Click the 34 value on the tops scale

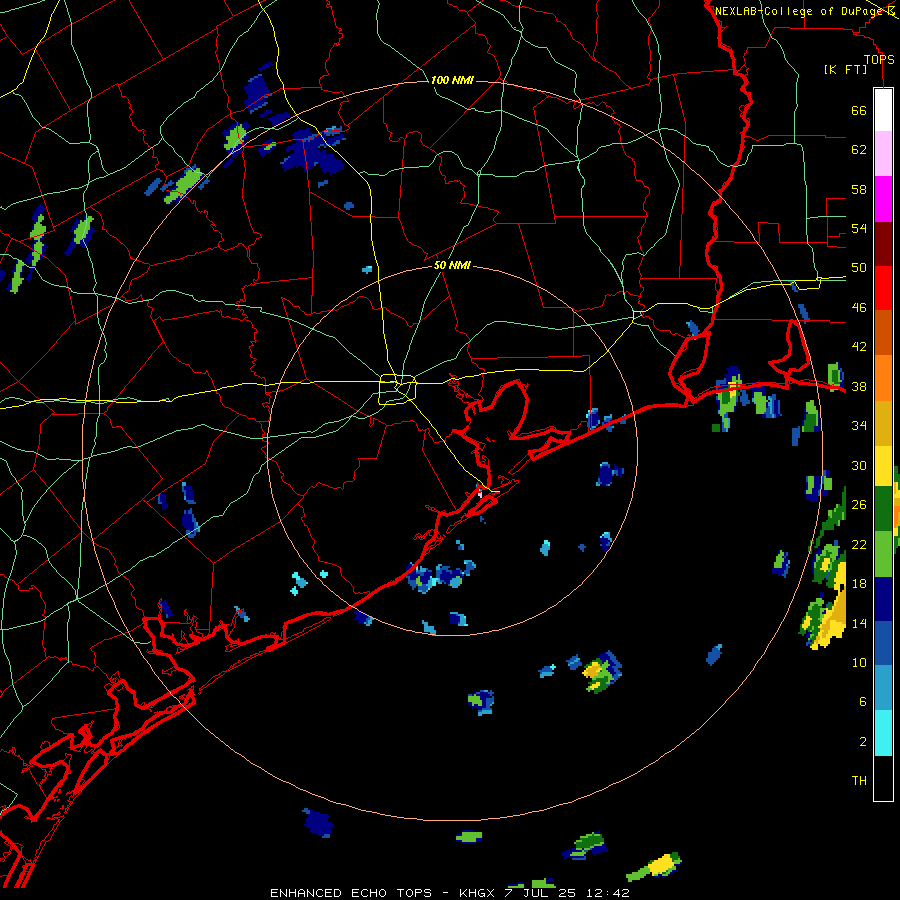[x=859, y=426]
